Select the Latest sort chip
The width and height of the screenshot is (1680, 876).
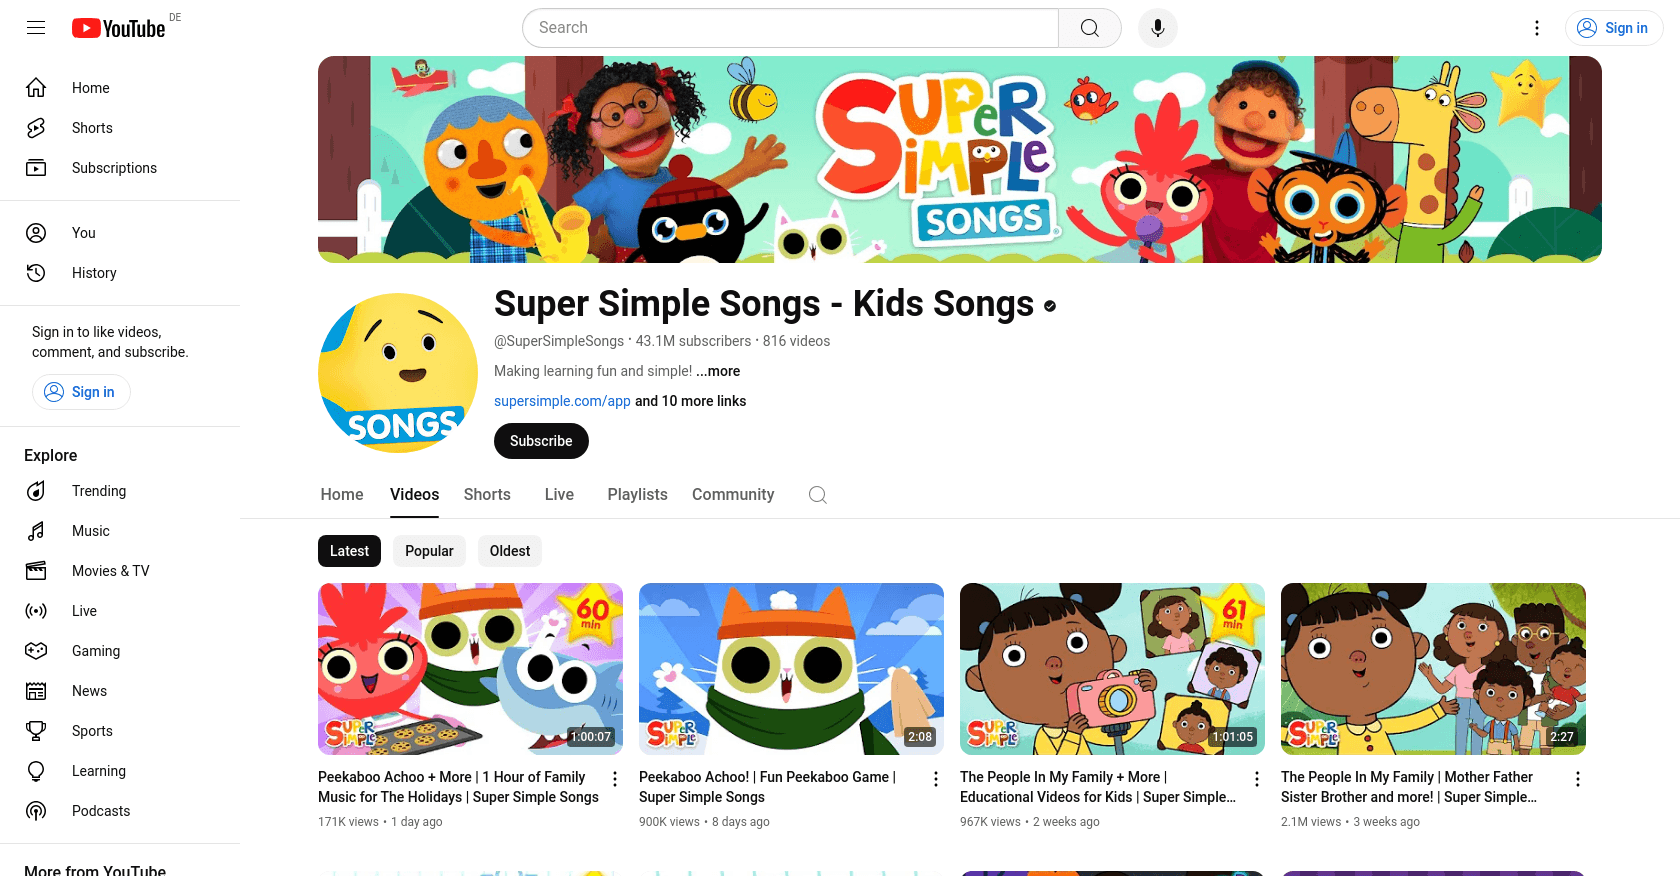click(349, 551)
